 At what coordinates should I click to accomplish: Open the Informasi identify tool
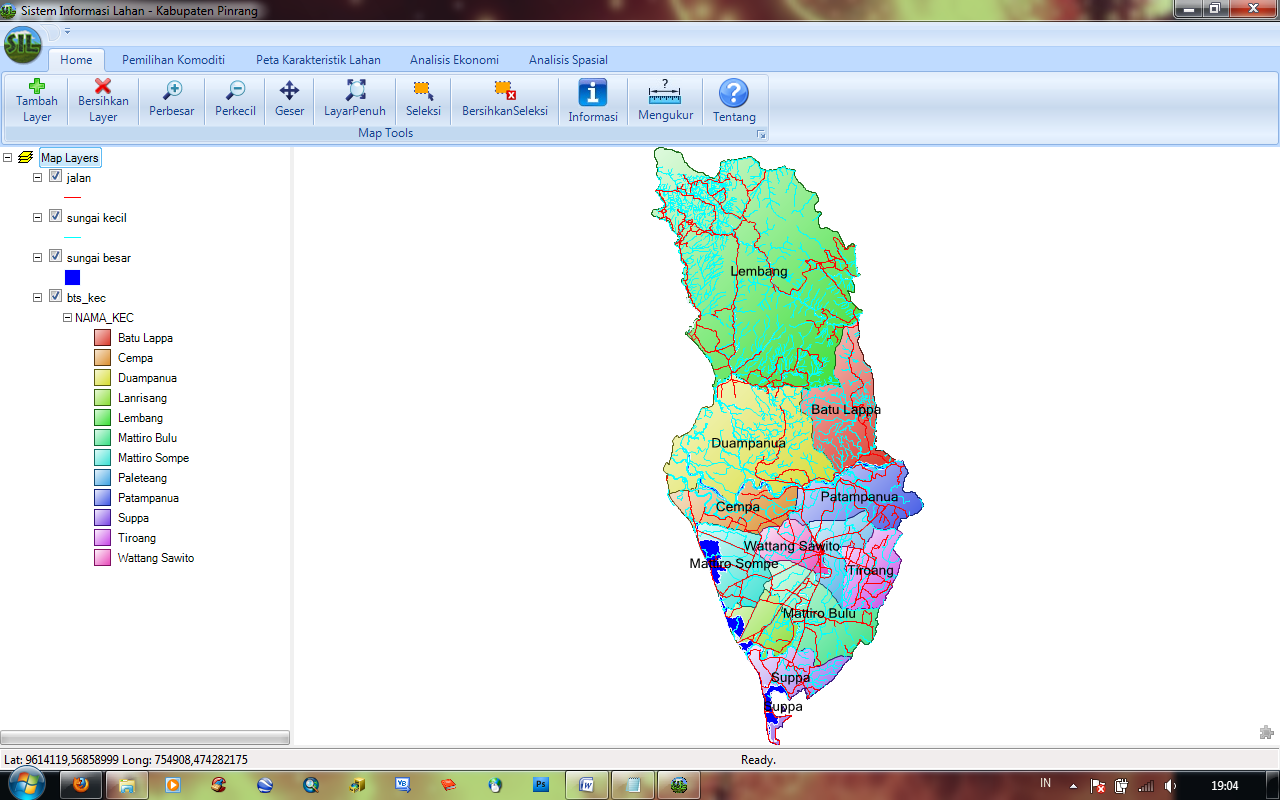592,100
